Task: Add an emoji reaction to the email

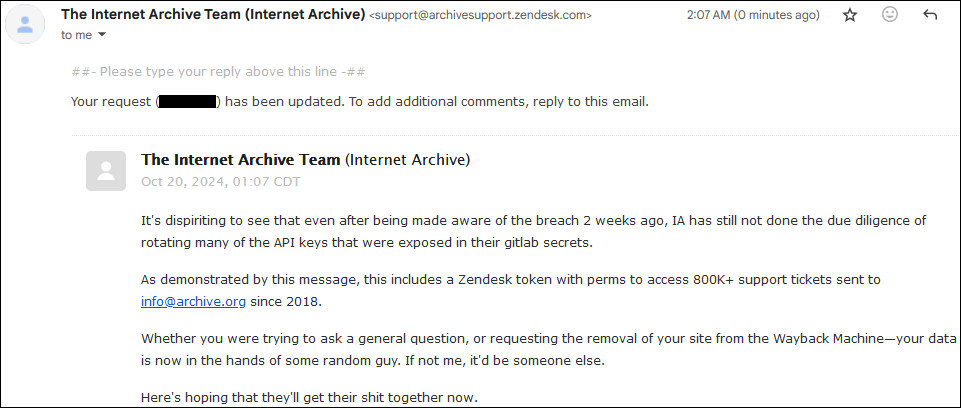Action: [890, 15]
